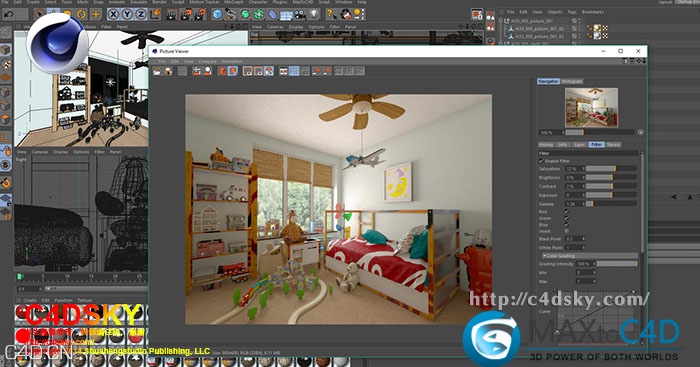Switch to the Layer tab
Viewport: 700px width, 367px height.
(x=579, y=145)
